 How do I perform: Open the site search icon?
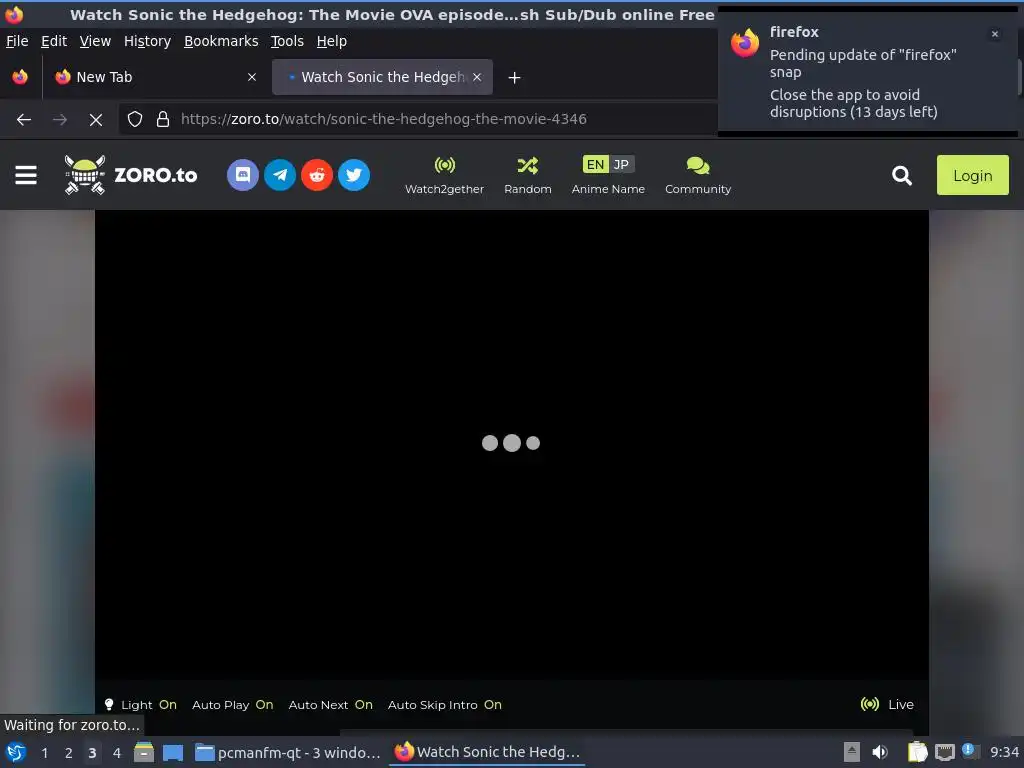pos(902,175)
